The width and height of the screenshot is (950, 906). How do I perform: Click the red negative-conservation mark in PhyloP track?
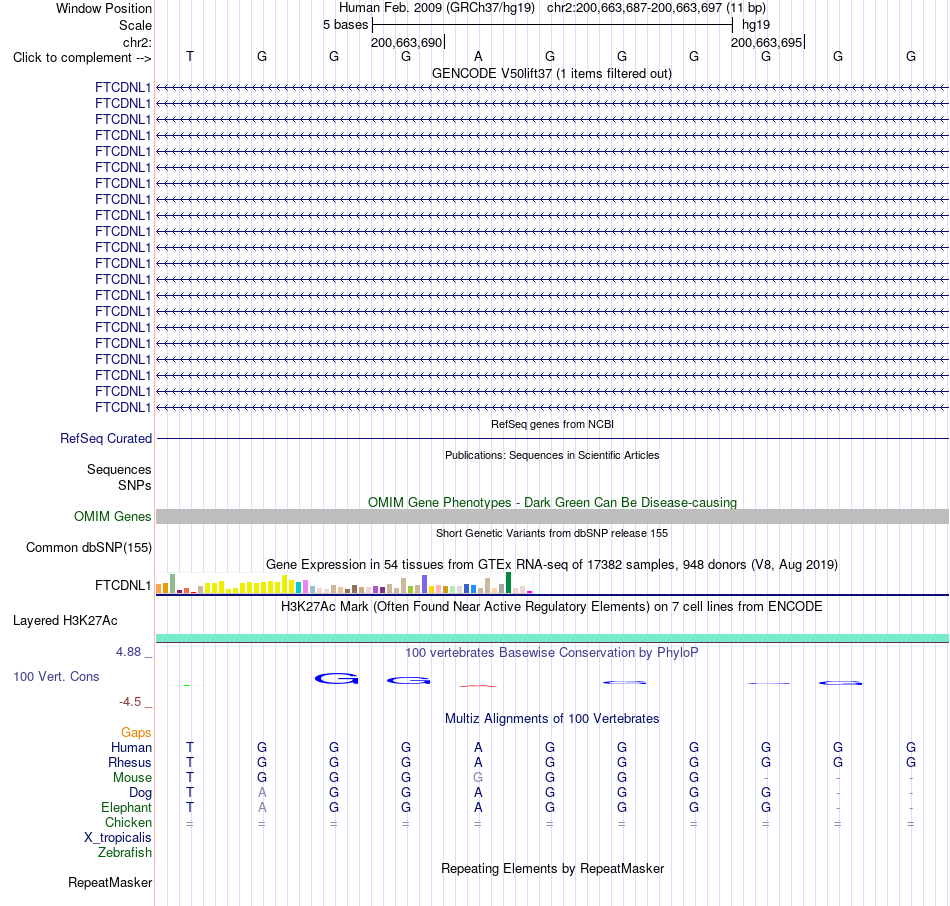click(x=478, y=686)
